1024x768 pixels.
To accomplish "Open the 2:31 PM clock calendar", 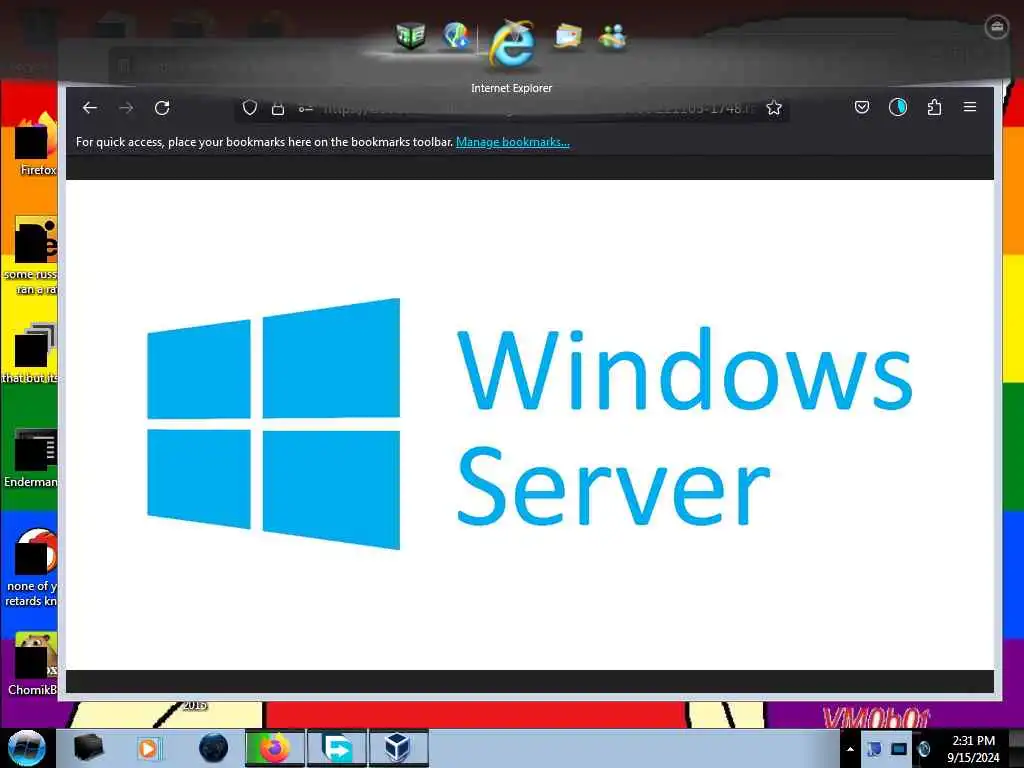I will [973, 749].
